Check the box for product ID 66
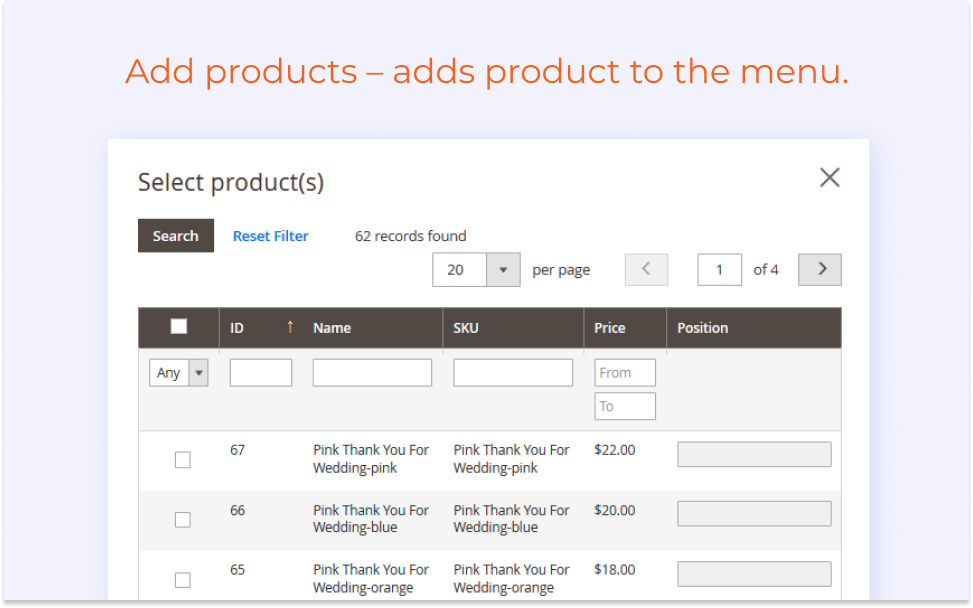The width and height of the screenshot is (973, 608). click(182, 519)
